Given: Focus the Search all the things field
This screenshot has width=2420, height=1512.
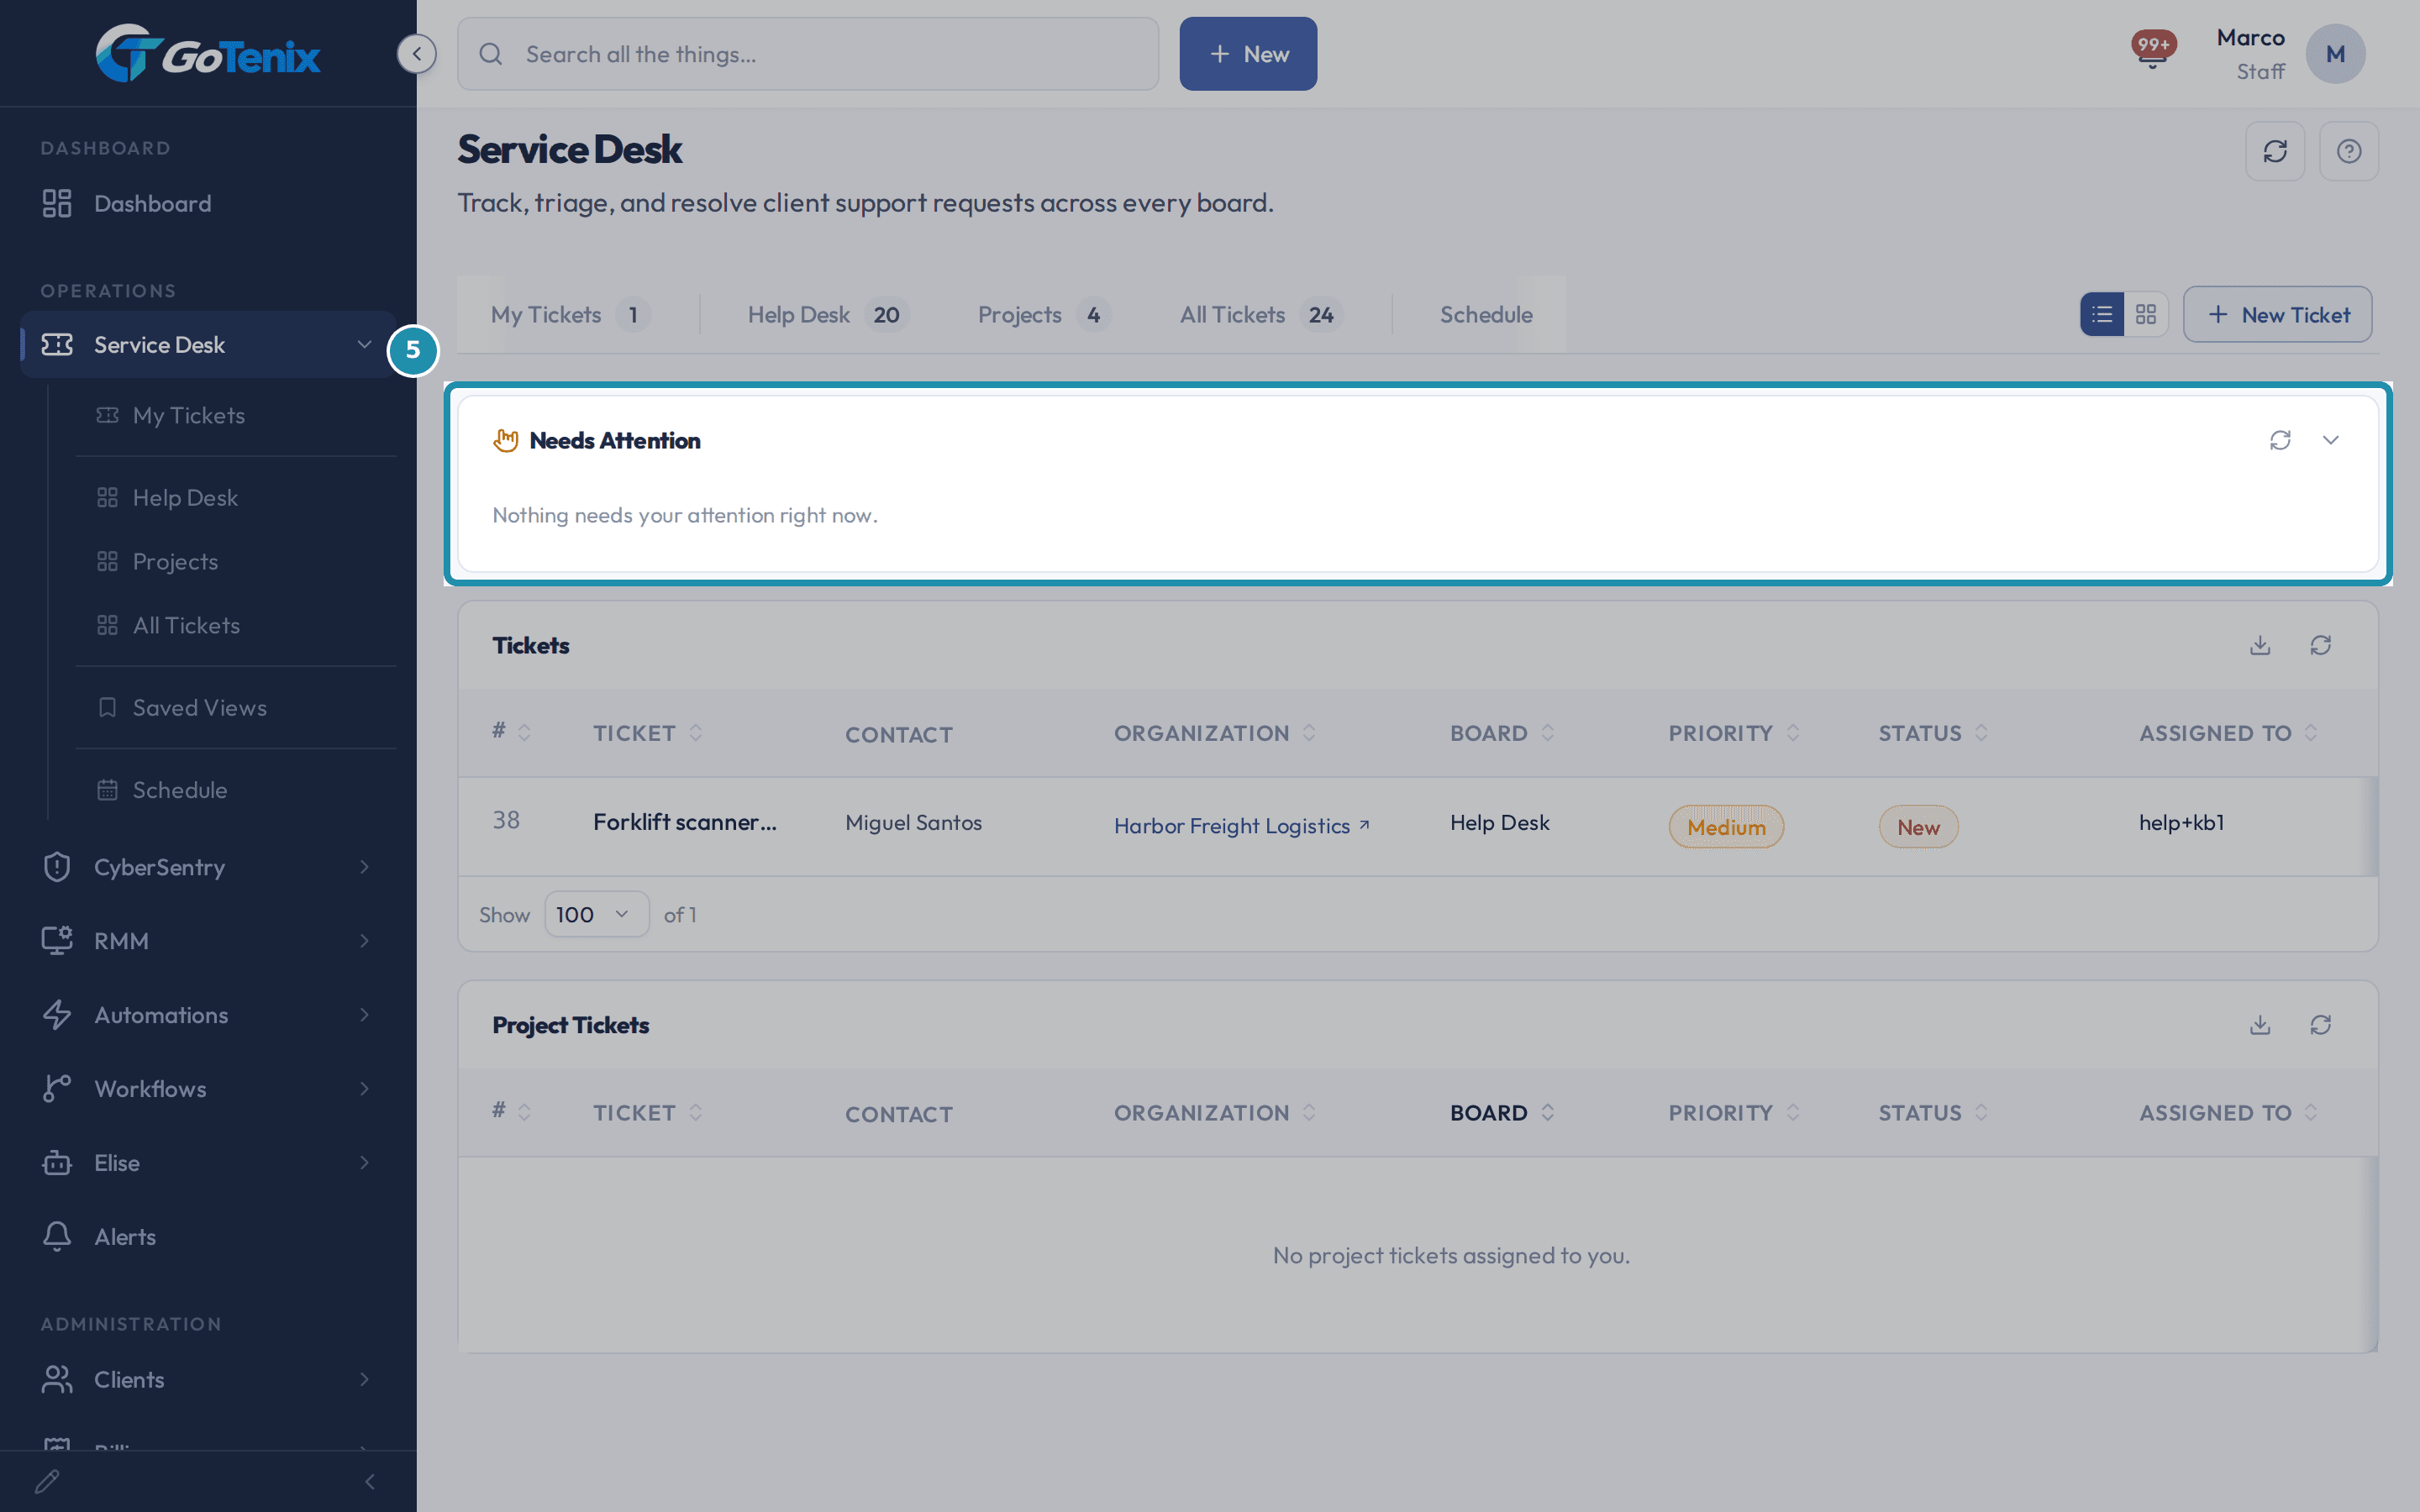Looking at the screenshot, I should (808, 54).
